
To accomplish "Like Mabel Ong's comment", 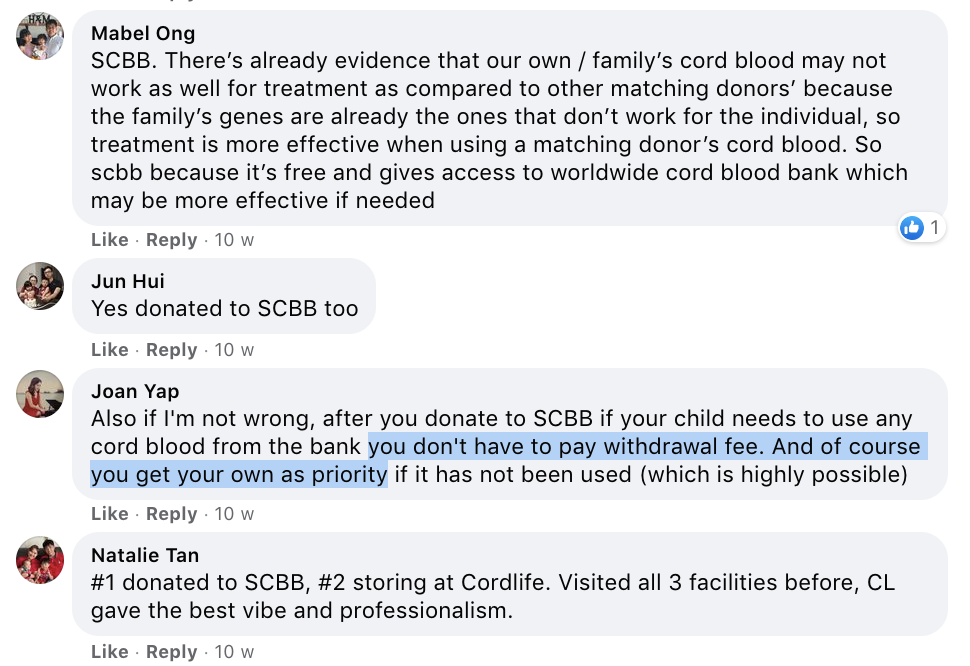I will click(109, 240).
